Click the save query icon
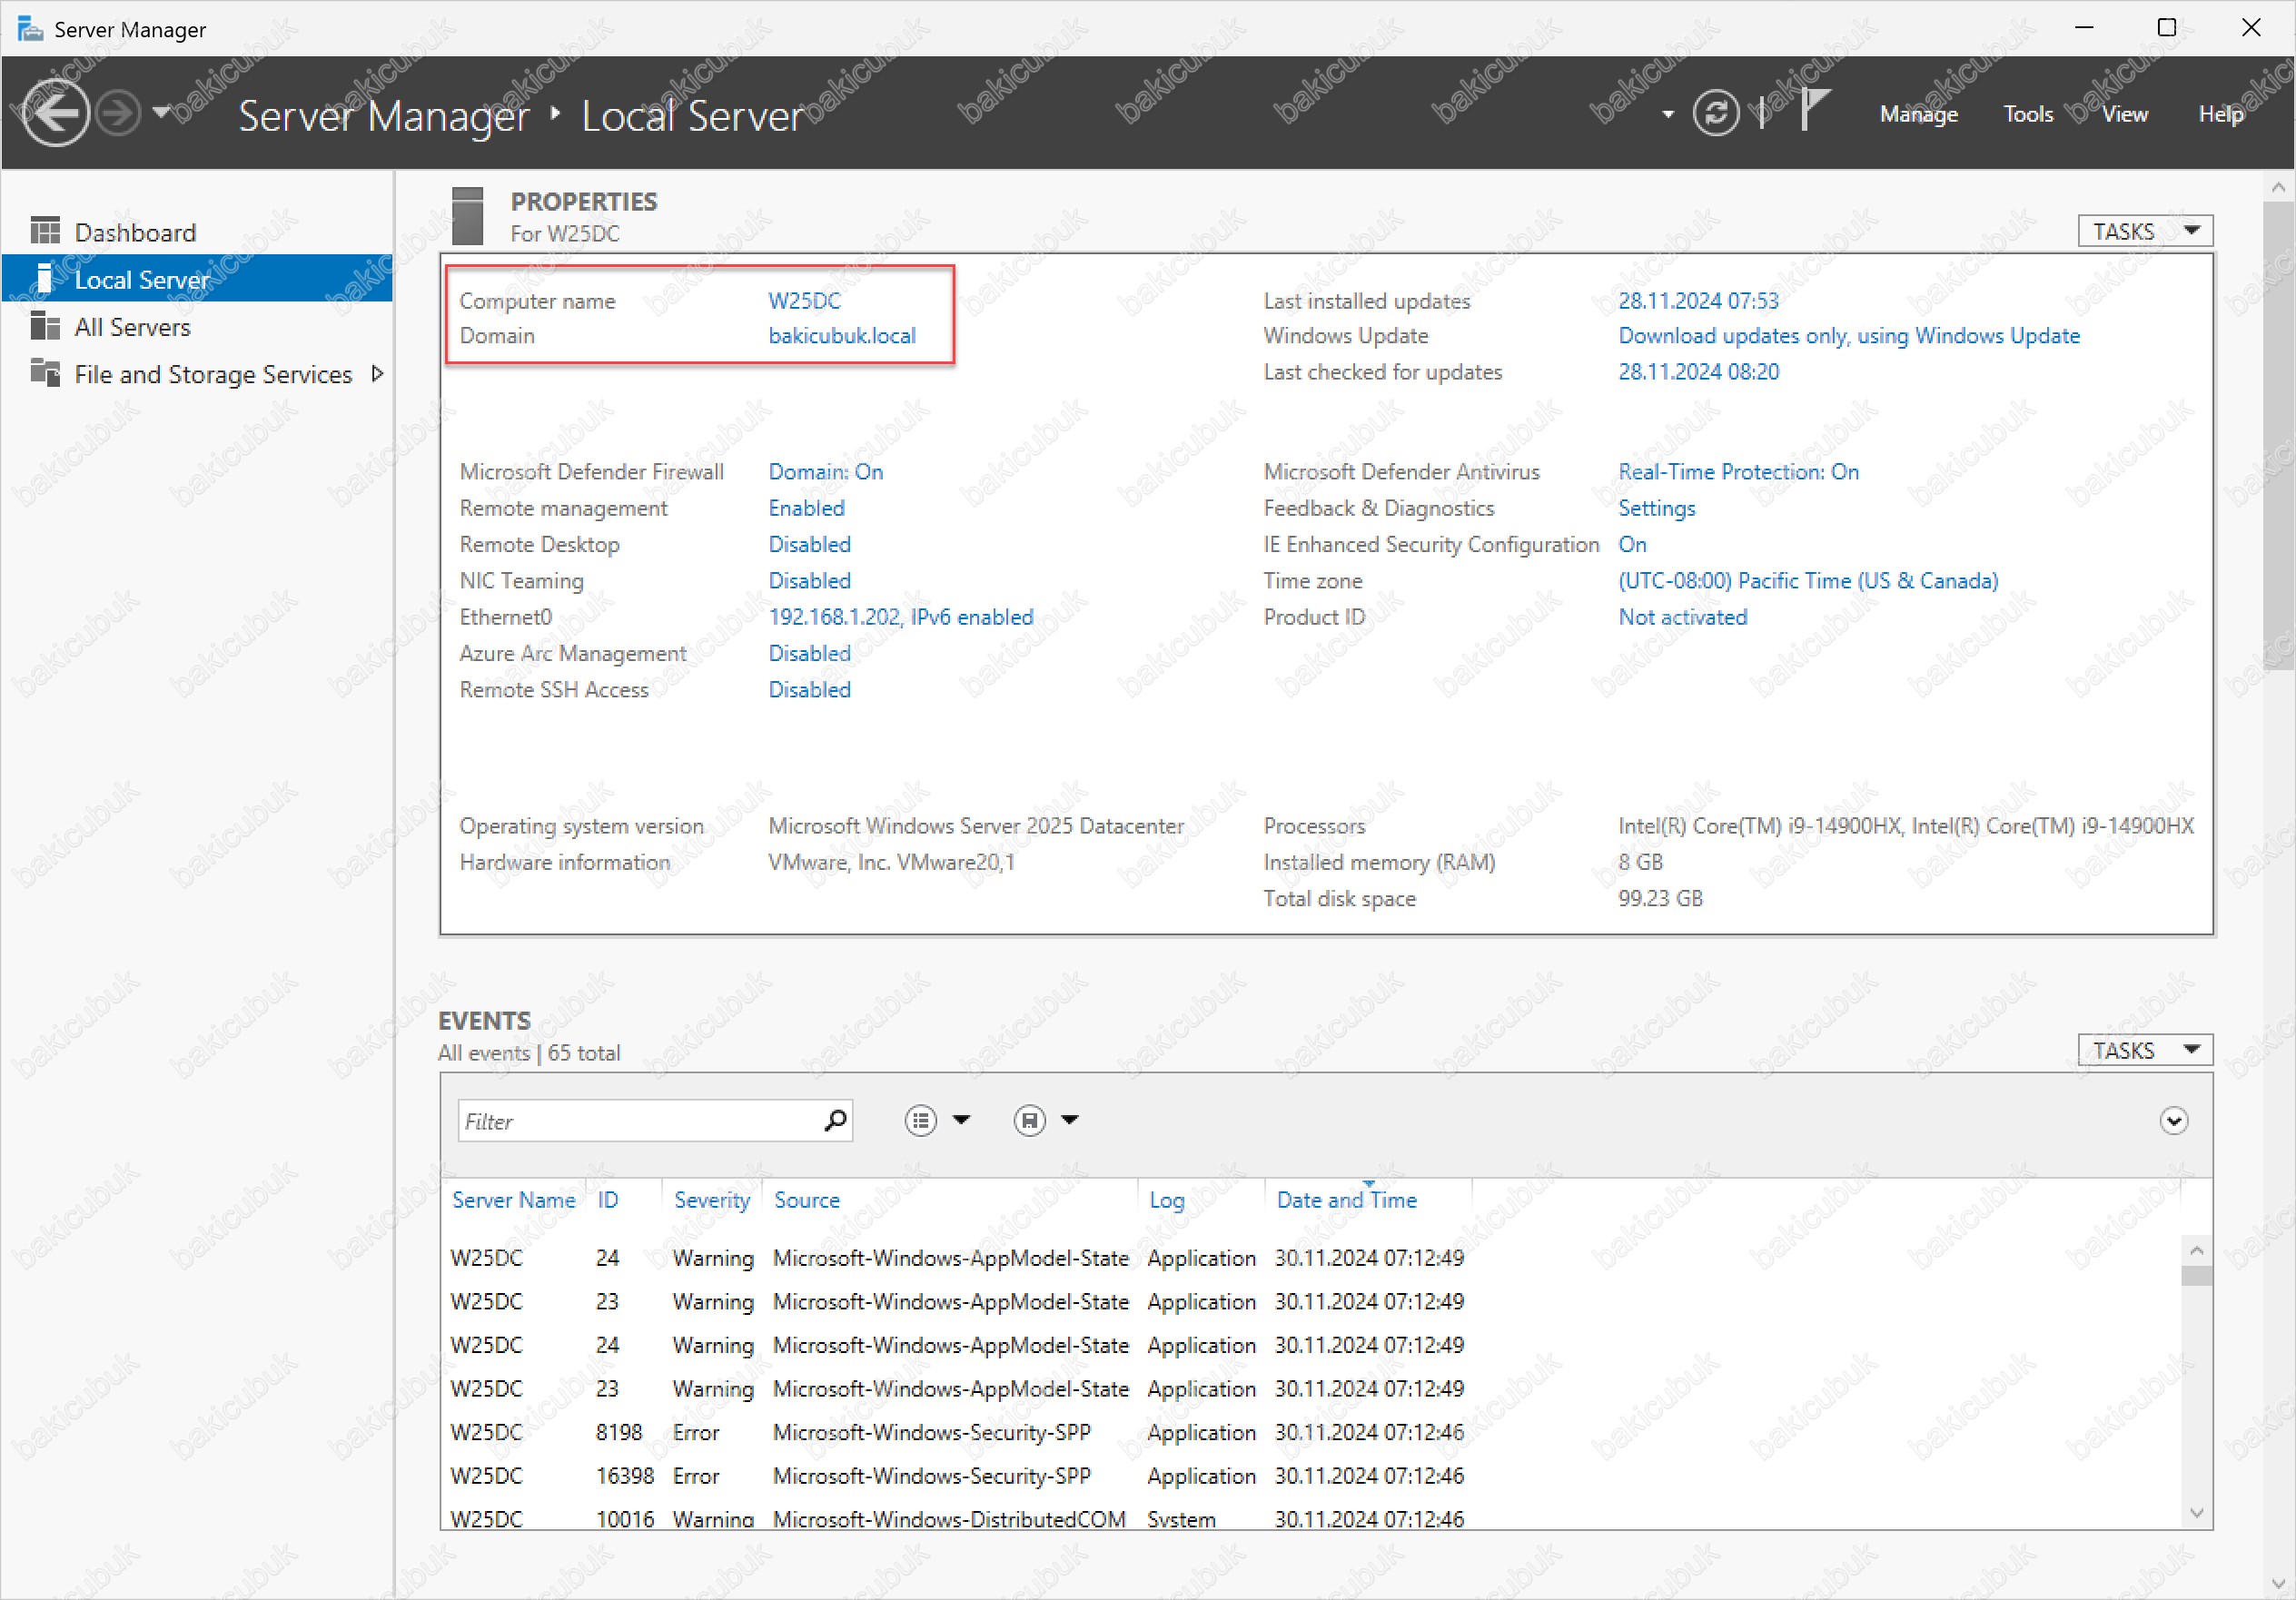Image resolution: width=2296 pixels, height=1600 pixels. (1029, 1120)
